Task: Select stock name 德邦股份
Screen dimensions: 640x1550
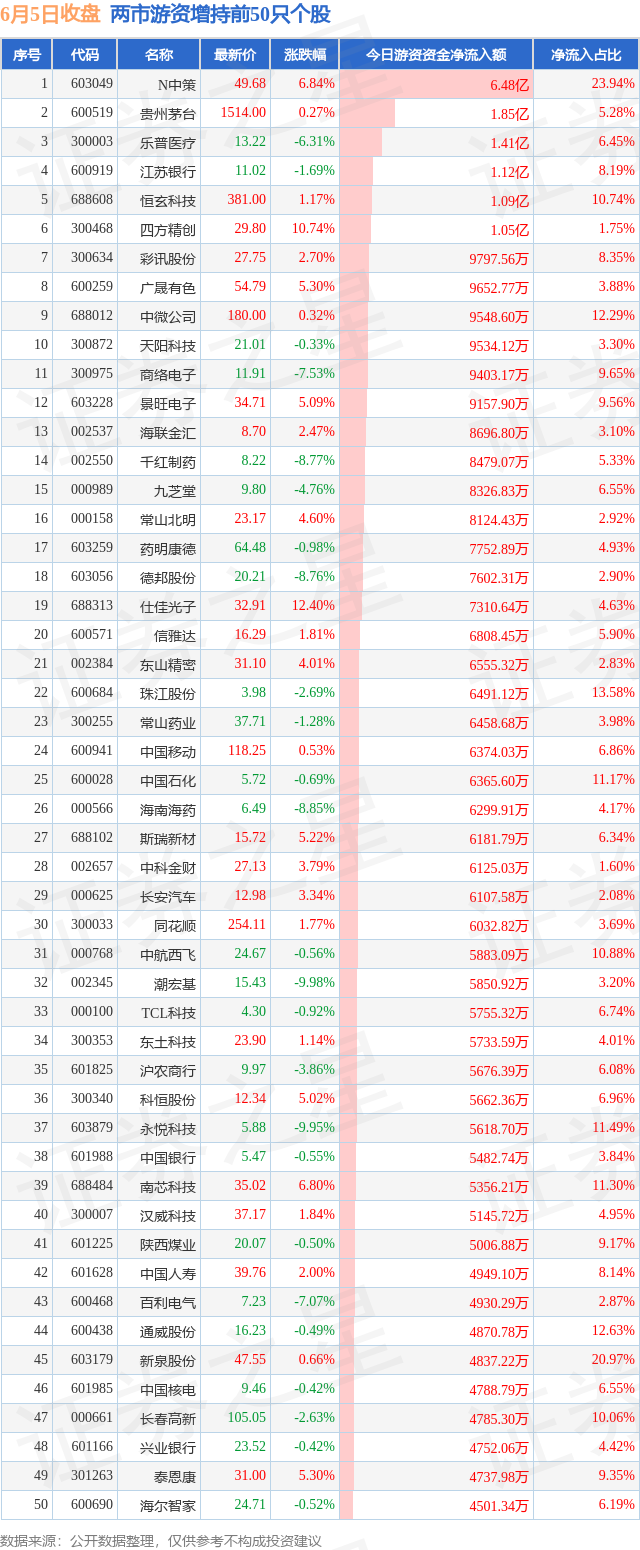Action: (168, 577)
